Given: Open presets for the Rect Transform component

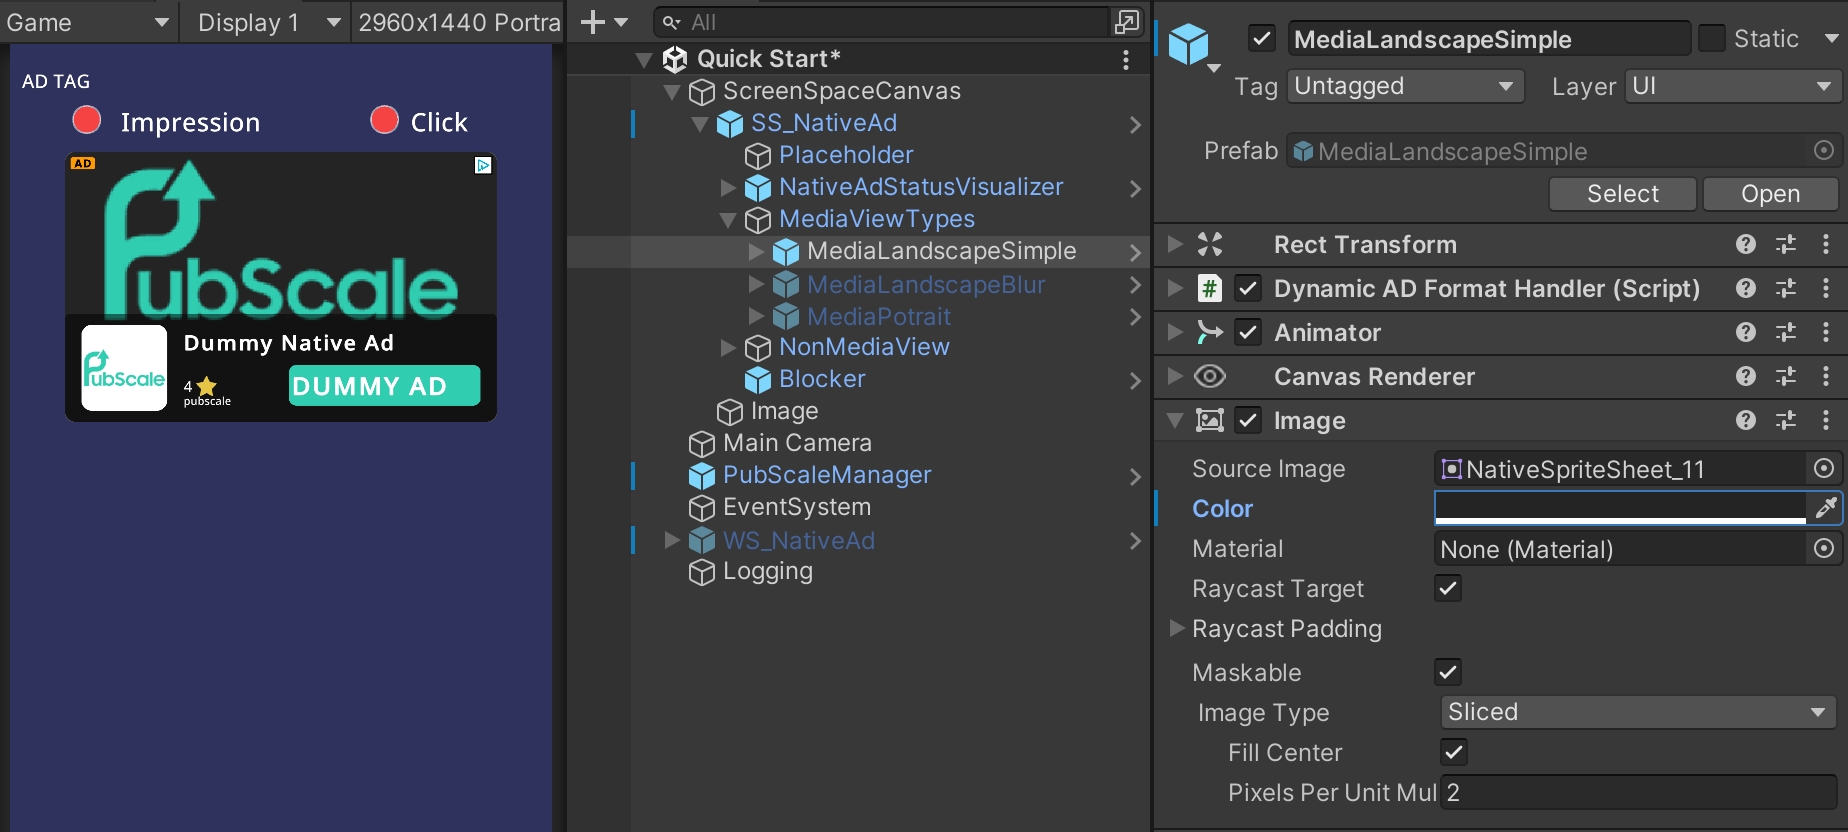Looking at the screenshot, I should click(1786, 244).
